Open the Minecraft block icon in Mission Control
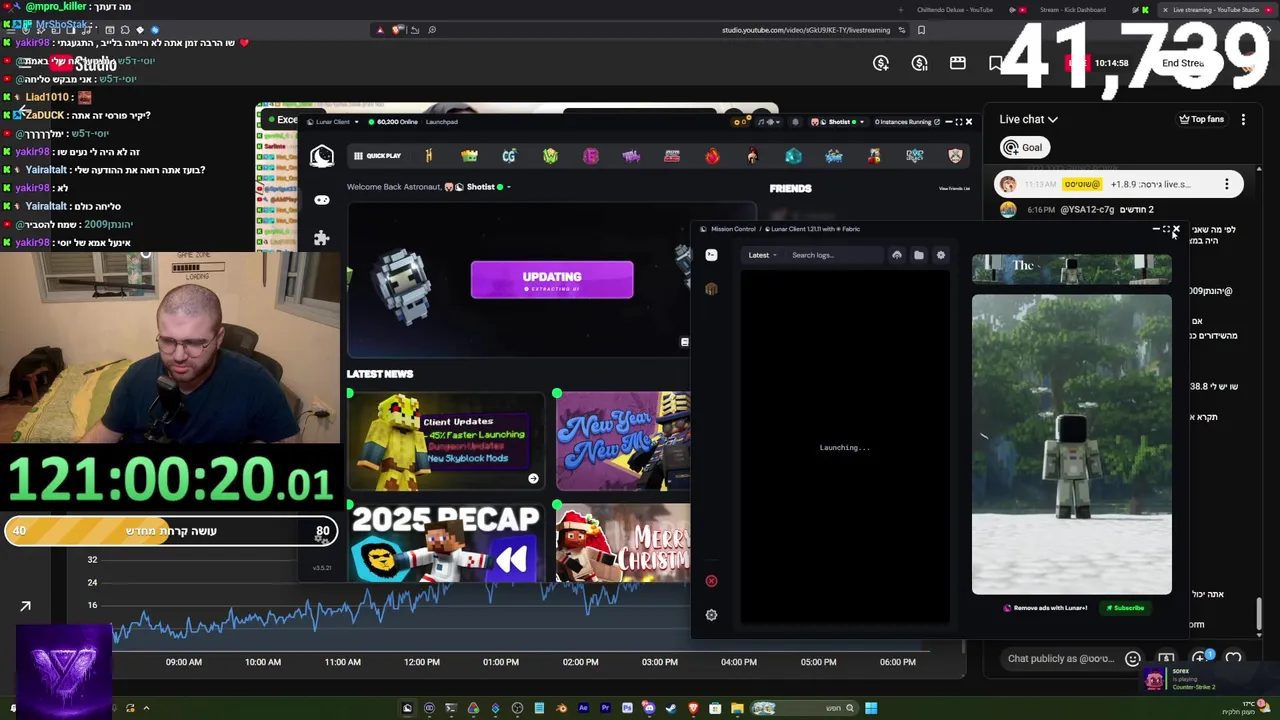Viewport: 1280px width, 720px height. (x=711, y=289)
